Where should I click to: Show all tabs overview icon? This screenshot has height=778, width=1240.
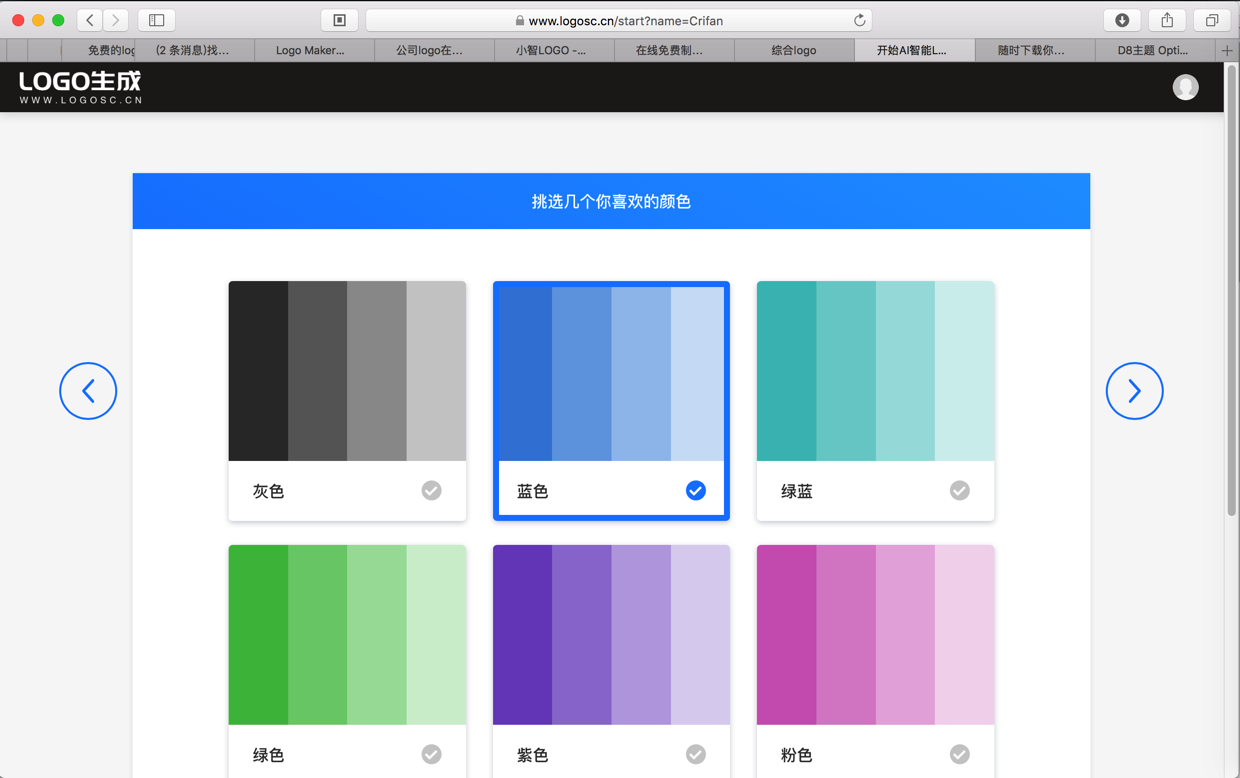[x=1211, y=20]
